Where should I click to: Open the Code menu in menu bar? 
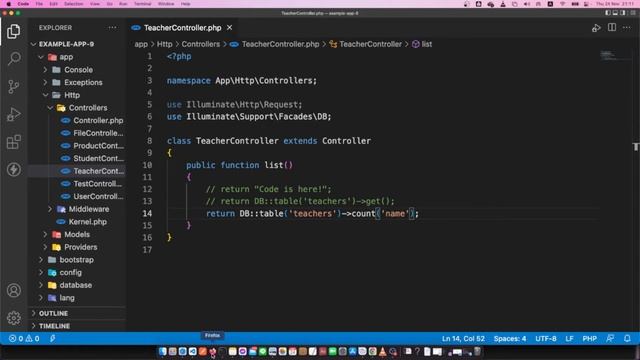[x=23, y=4]
